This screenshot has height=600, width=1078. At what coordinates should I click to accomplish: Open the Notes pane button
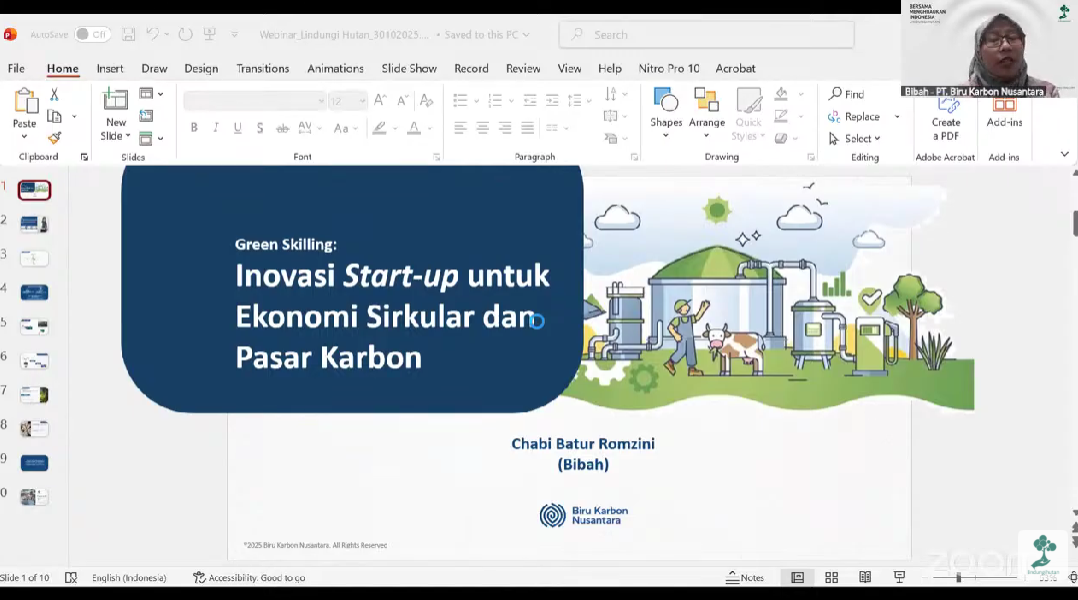pyautogui.click(x=745, y=577)
